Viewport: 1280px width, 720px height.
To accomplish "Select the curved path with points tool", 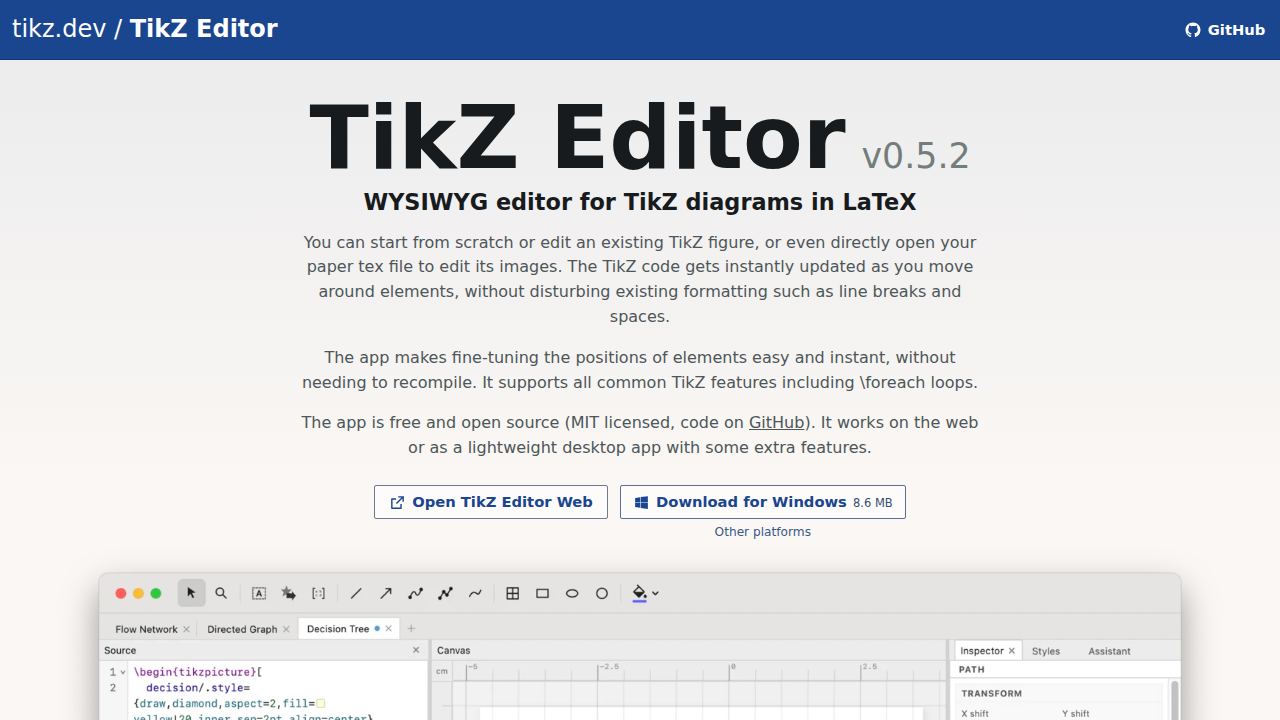I will [x=416, y=593].
